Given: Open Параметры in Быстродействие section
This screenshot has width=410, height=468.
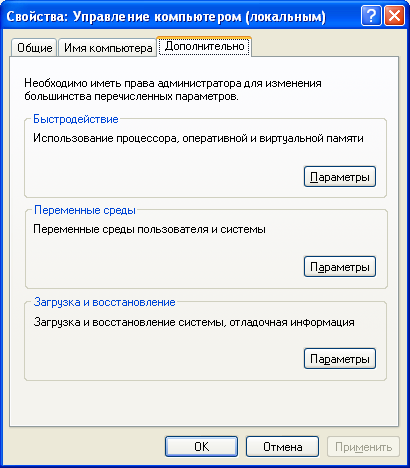Looking at the screenshot, I should (340, 177).
